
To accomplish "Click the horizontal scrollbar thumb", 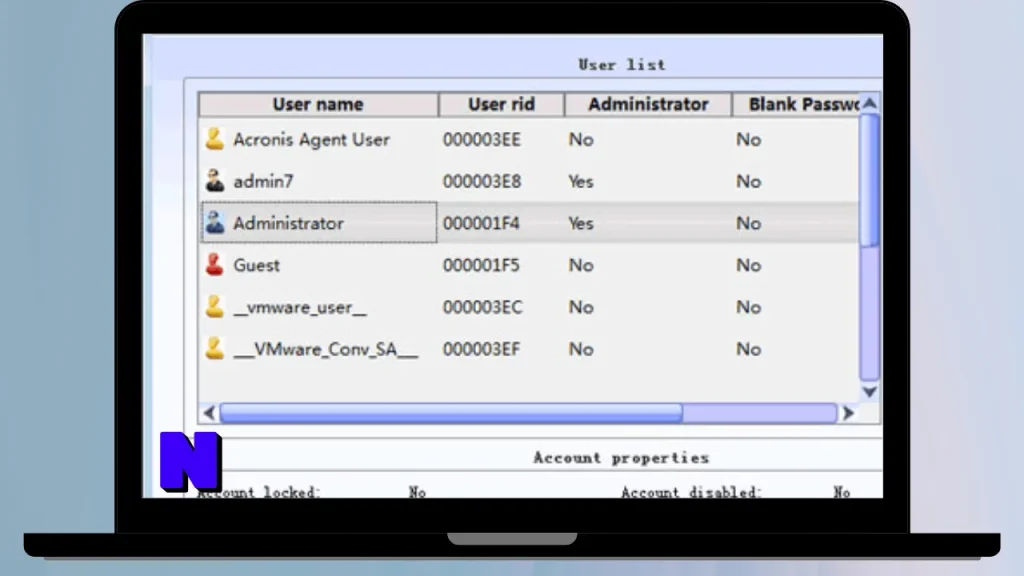I will click(451, 413).
